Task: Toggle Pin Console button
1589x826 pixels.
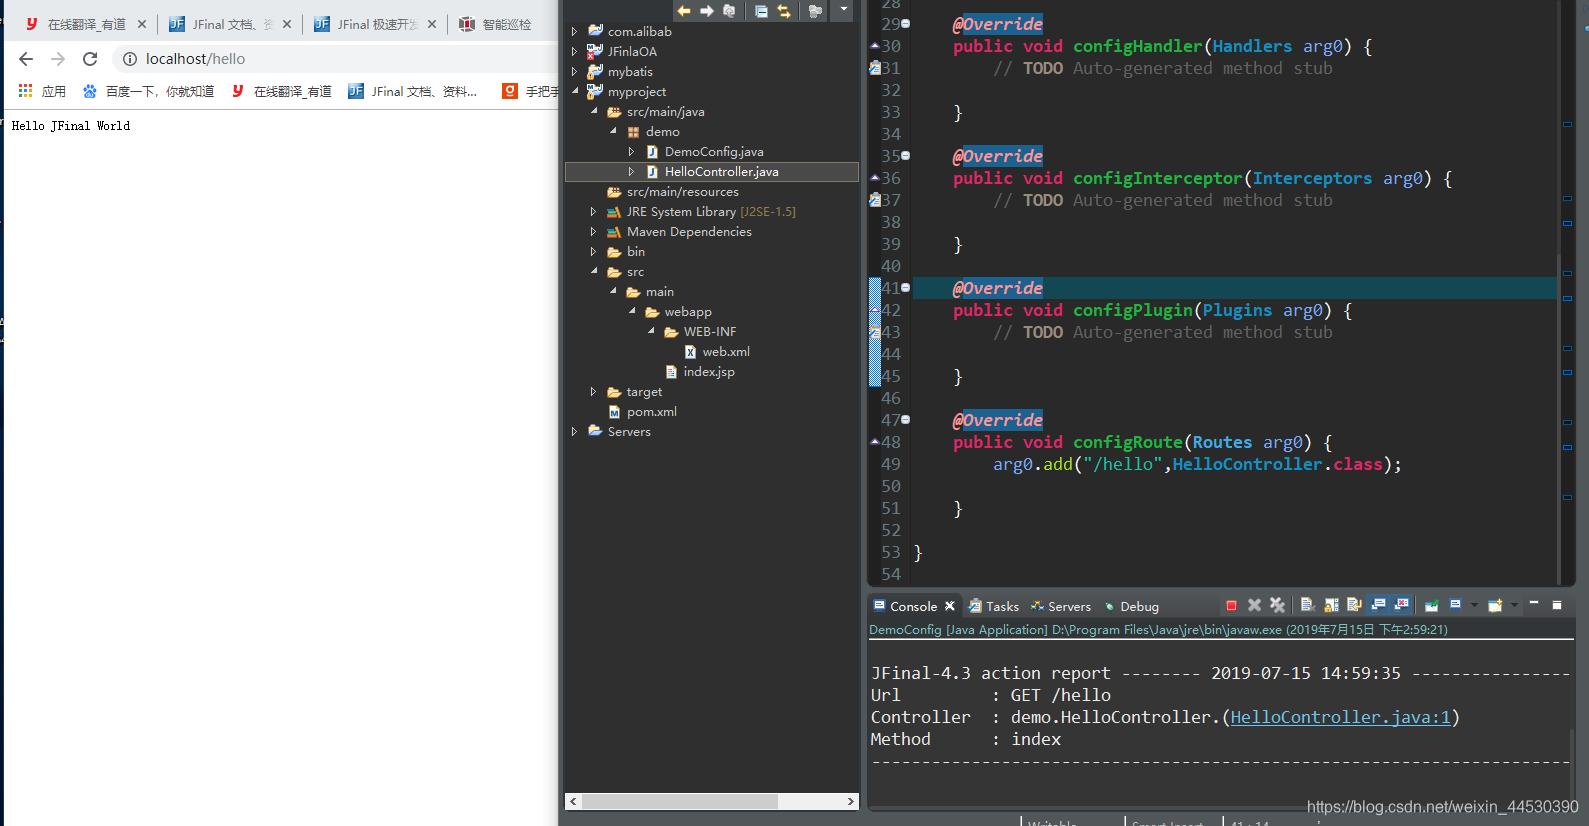Action: pyautogui.click(x=1432, y=605)
